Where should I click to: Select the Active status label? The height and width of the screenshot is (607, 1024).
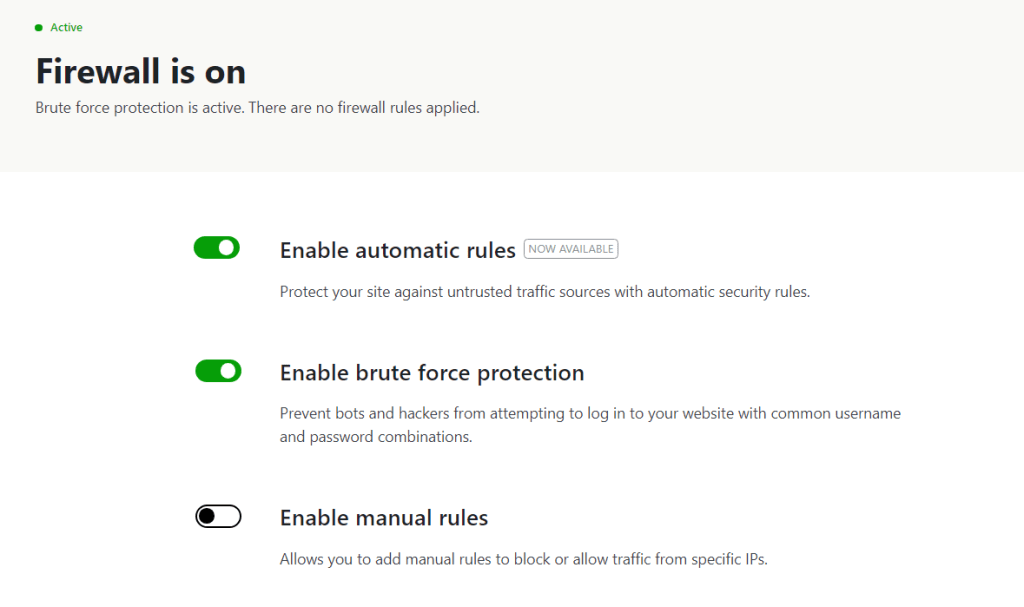[x=66, y=27]
